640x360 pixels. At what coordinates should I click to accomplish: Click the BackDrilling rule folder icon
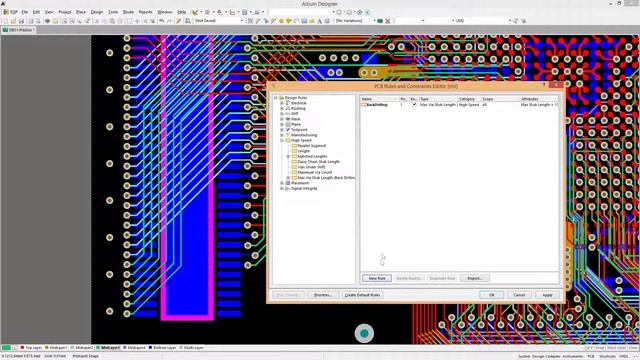[x=363, y=105]
